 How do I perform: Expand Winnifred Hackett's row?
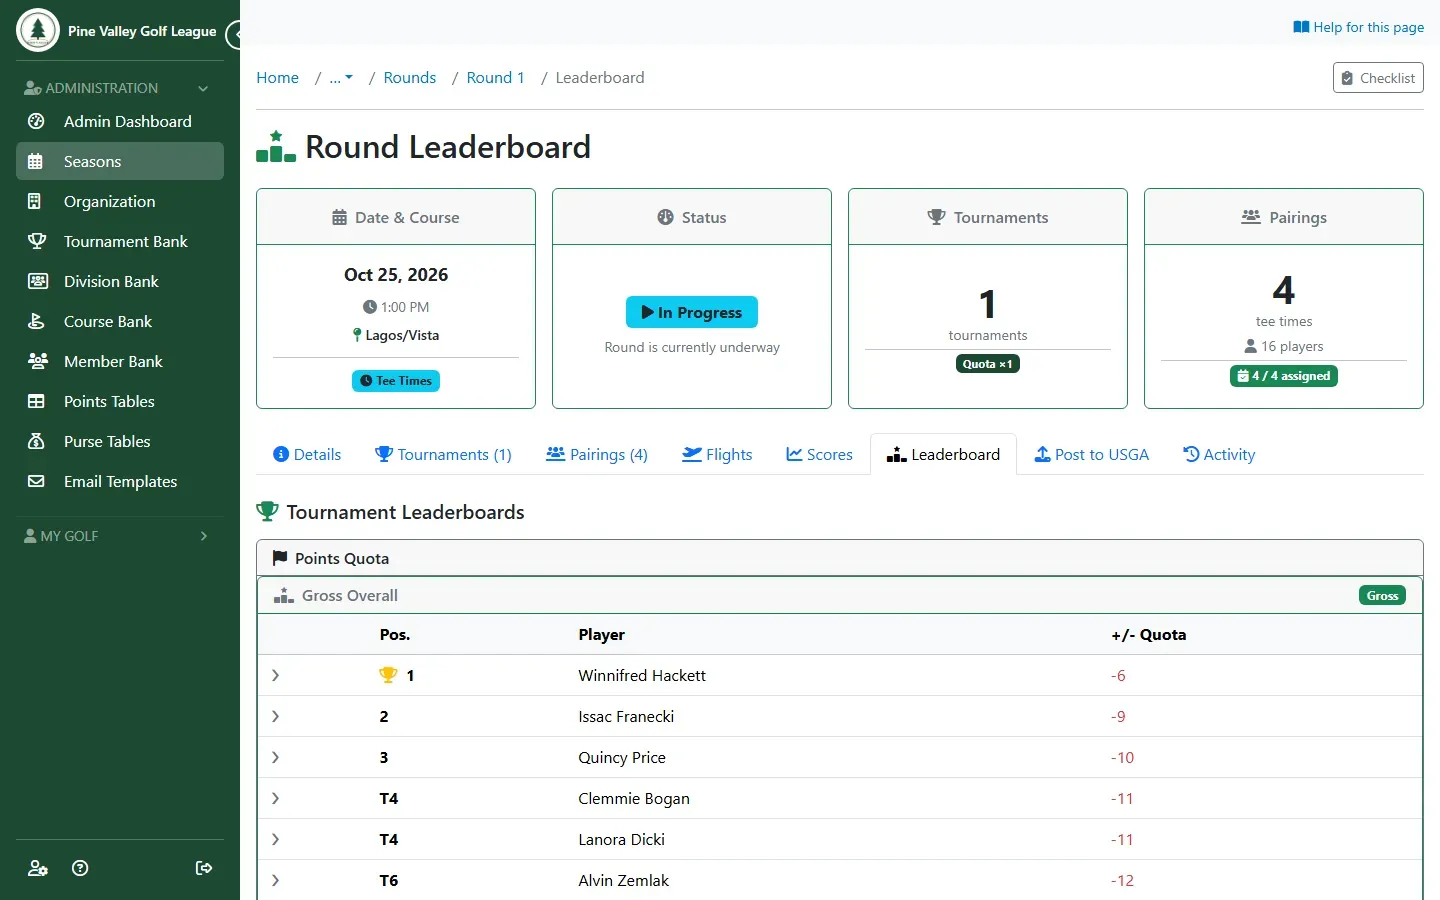[275, 676]
